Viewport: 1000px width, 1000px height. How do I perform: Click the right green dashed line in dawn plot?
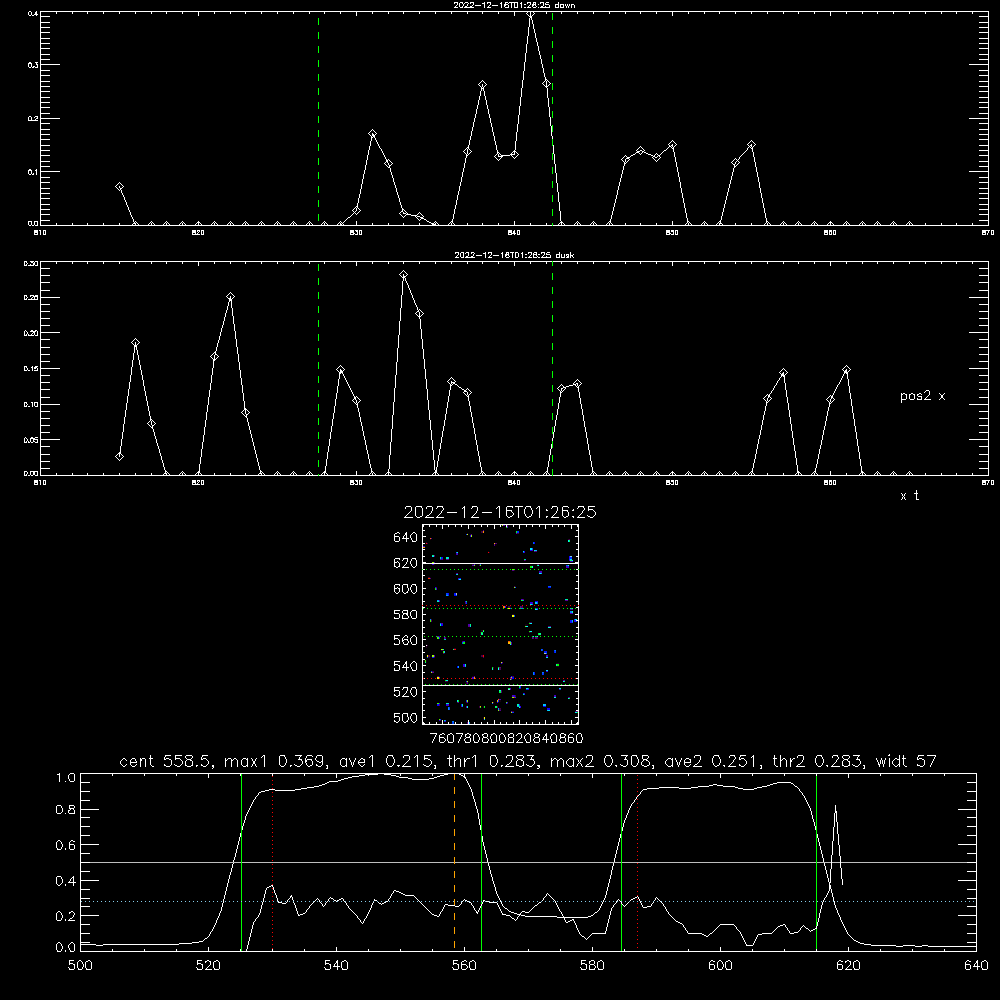click(x=552, y=118)
